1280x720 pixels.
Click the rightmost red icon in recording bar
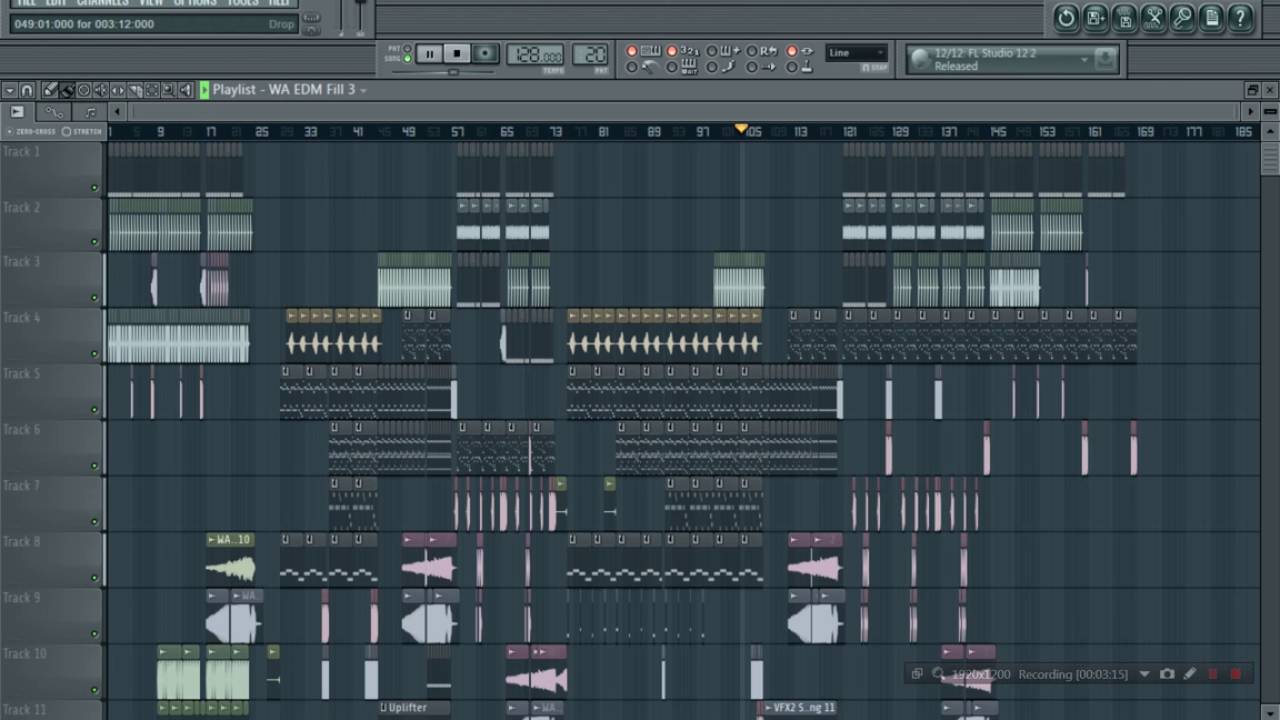pyautogui.click(x=1236, y=674)
